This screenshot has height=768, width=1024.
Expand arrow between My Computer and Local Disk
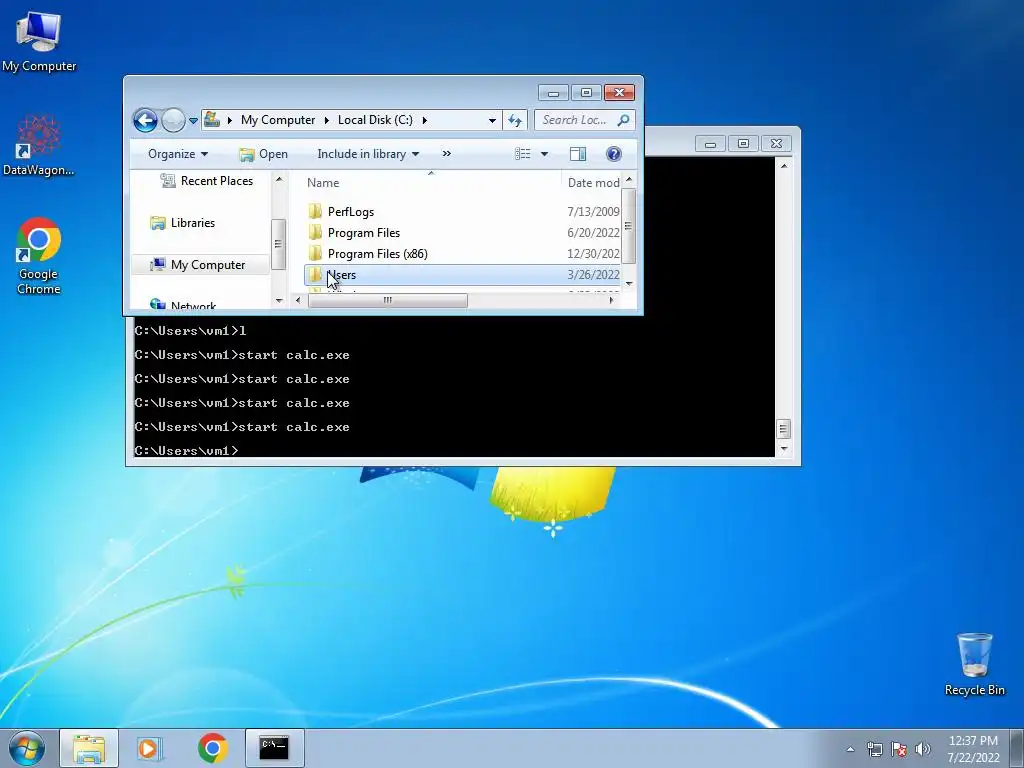coord(327,120)
